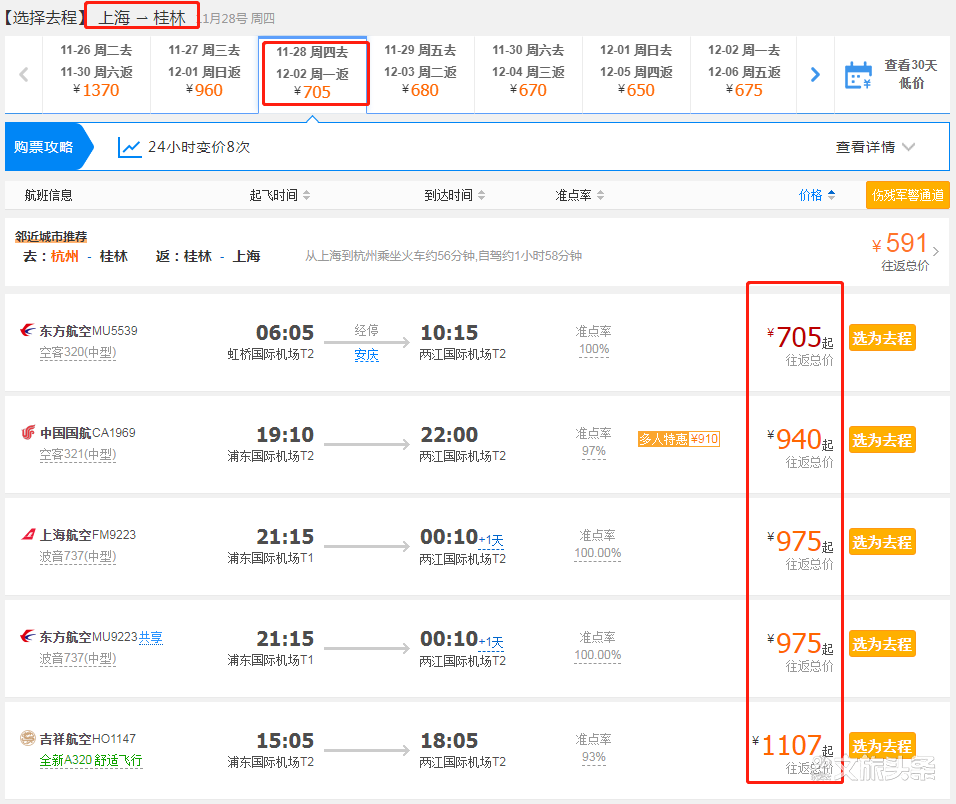The width and height of the screenshot is (956, 804).
Task: Open nearby city recommendation arrow next to ¥591
Action: [x=936, y=251]
